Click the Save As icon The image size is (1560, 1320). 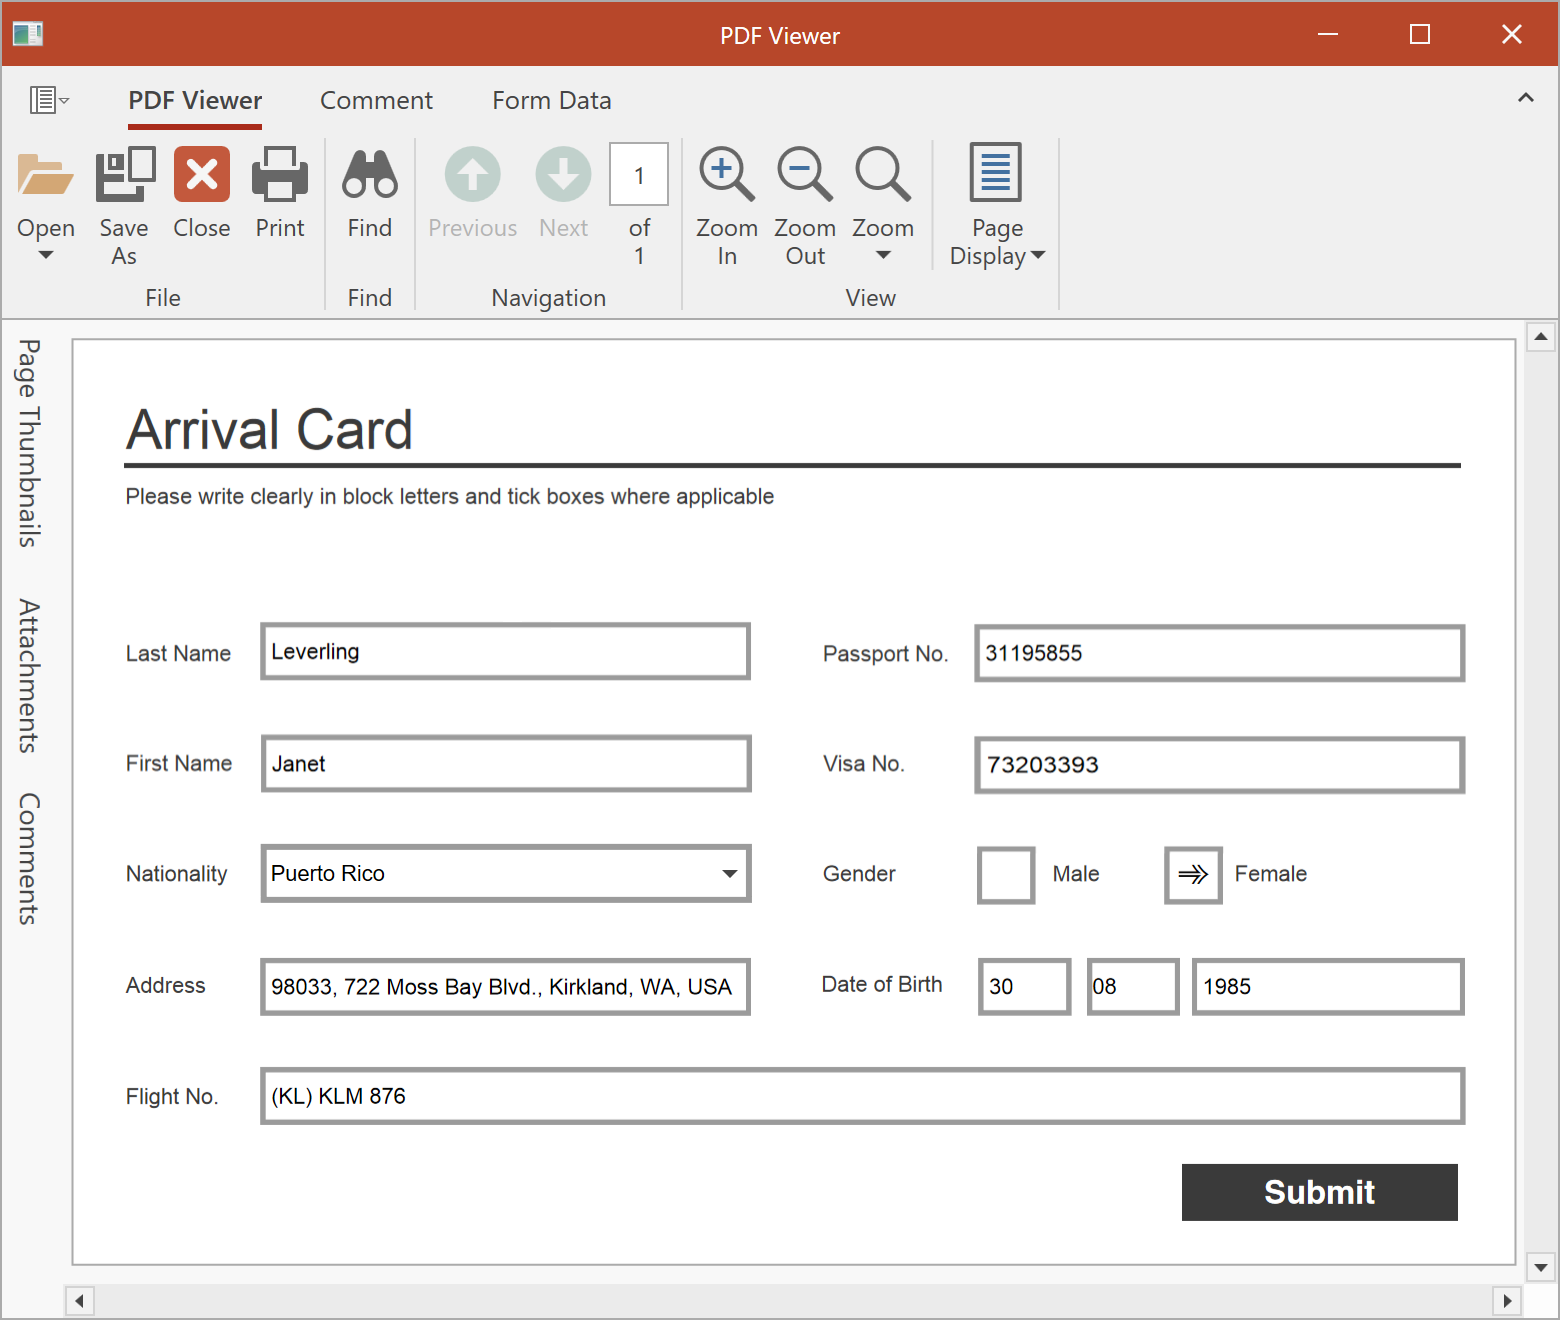click(124, 176)
